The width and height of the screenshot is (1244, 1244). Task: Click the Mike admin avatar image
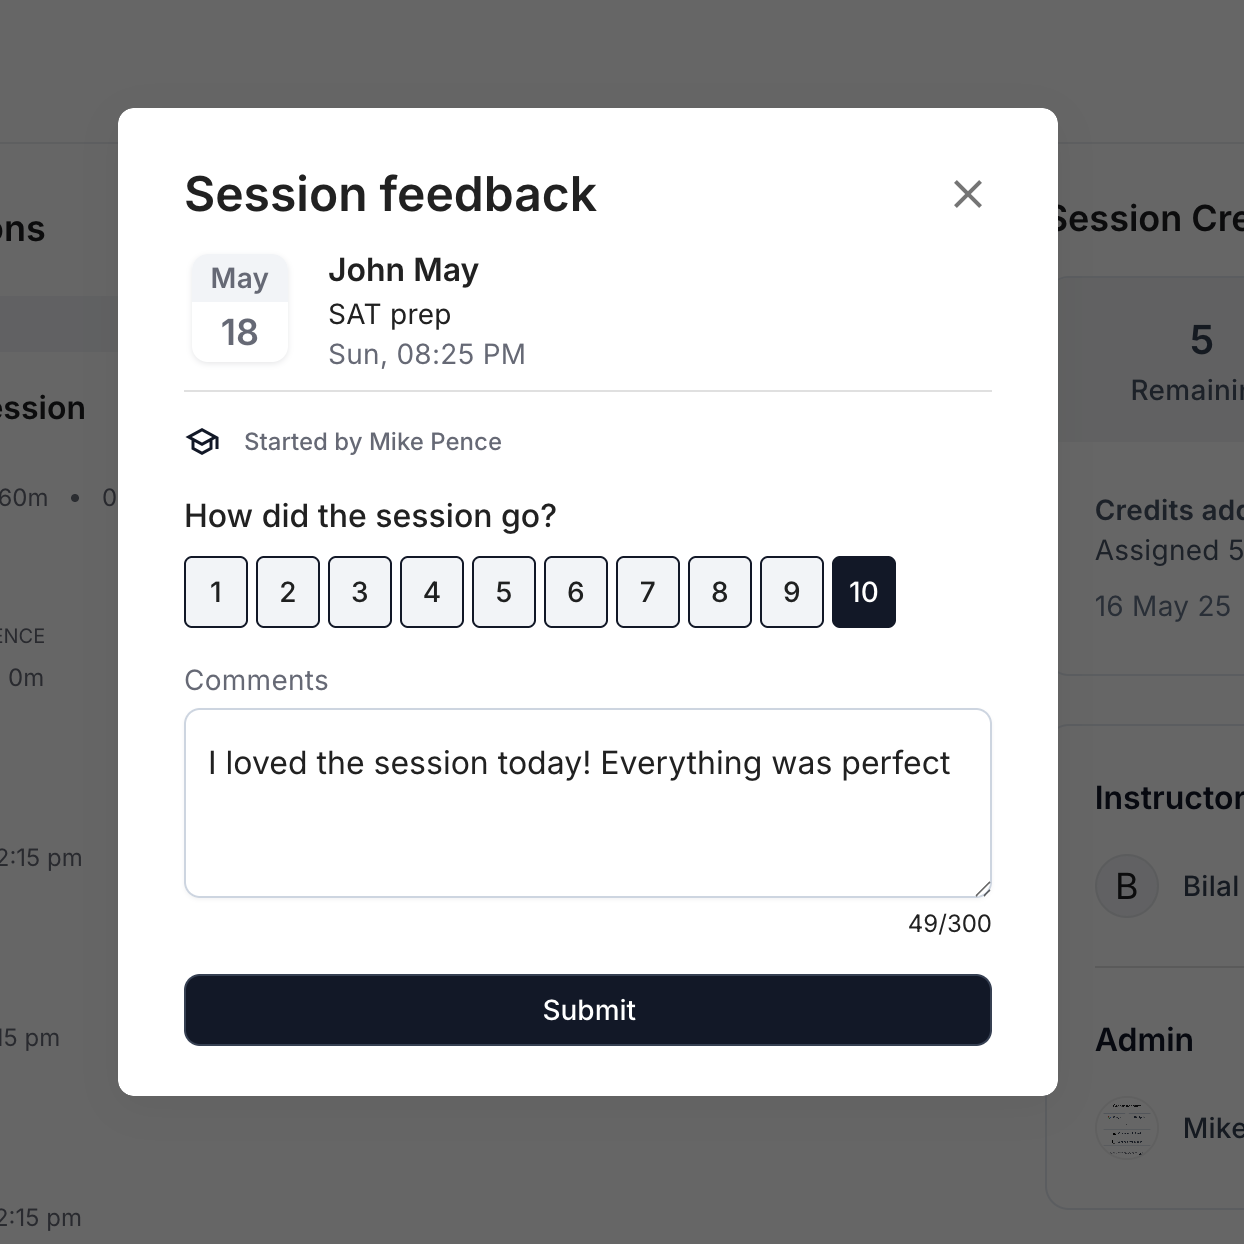(x=1127, y=1128)
